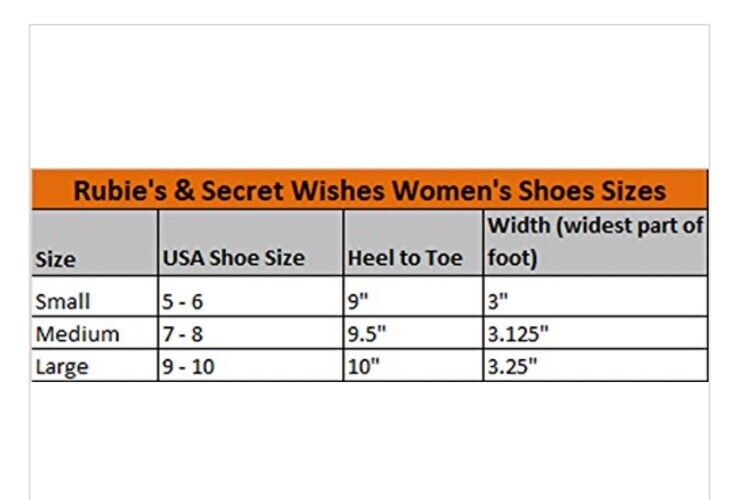This screenshot has height=500, width=739.
Task: Select the 10" heel to toe cell
Action: pyautogui.click(x=413, y=365)
